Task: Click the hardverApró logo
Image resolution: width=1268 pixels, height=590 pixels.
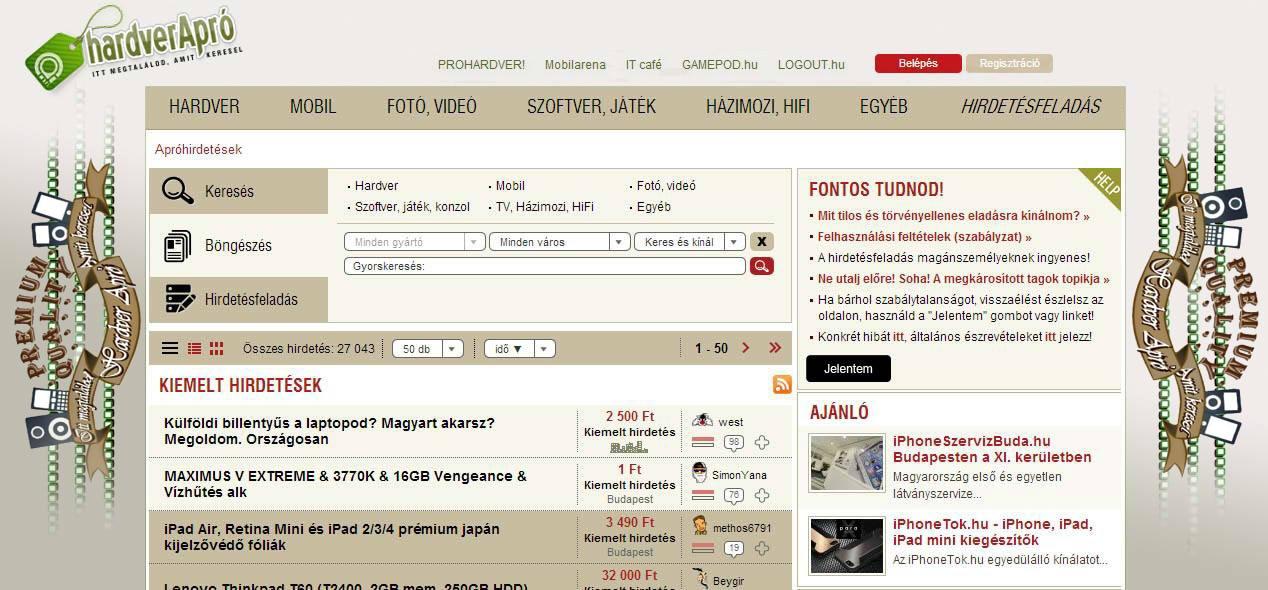Action: pos(132,47)
